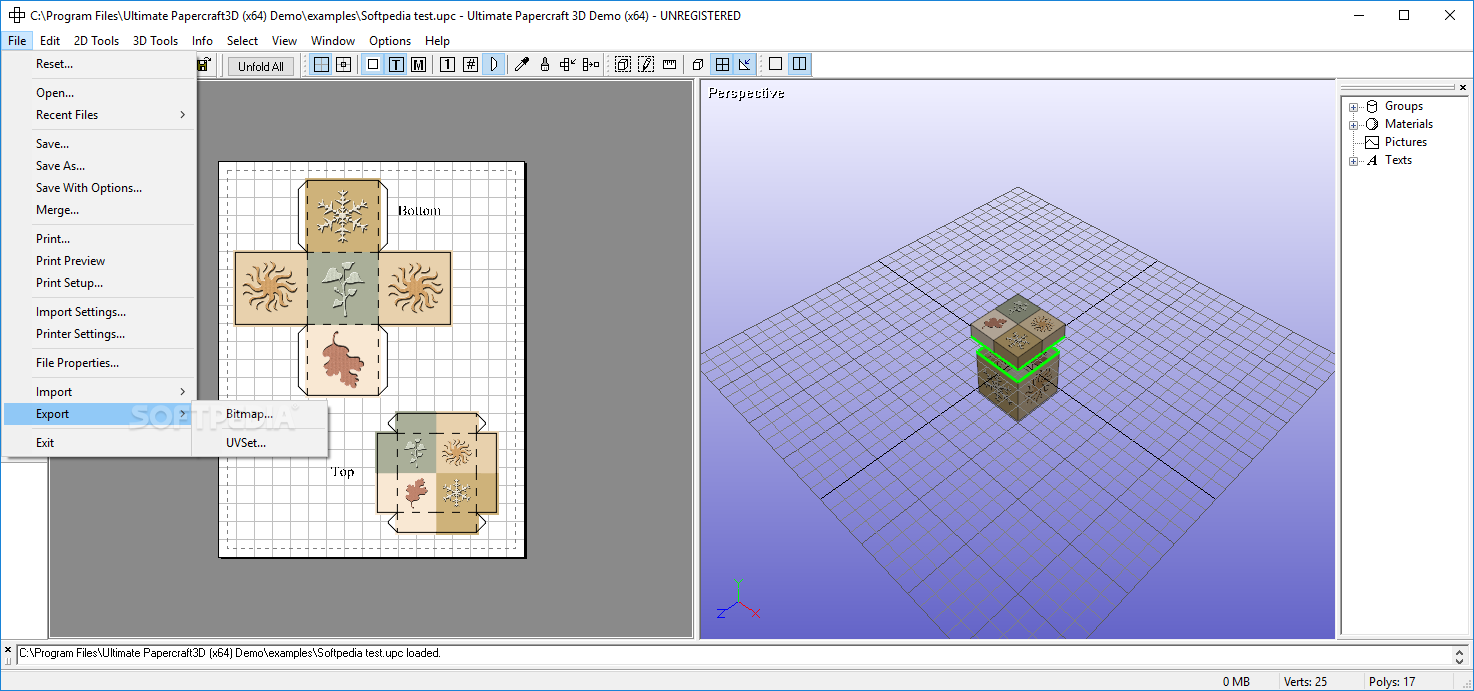
Task: Toggle the axis display icon
Action: pyautogui.click(x=745, y=65)
